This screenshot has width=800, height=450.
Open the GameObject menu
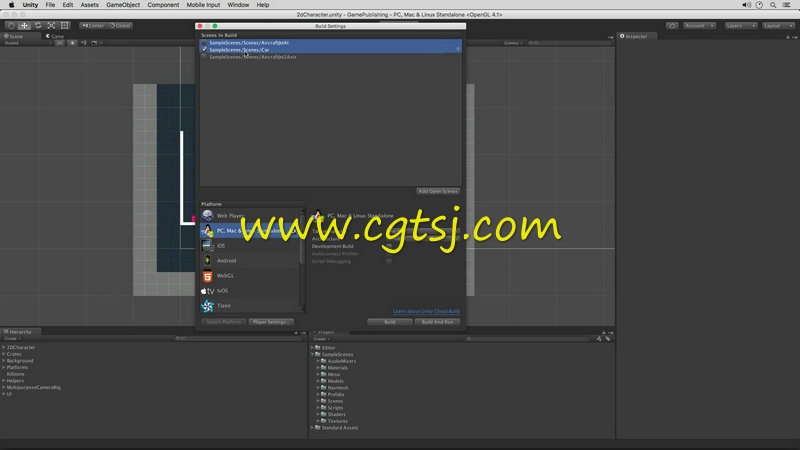click(123, 5)
